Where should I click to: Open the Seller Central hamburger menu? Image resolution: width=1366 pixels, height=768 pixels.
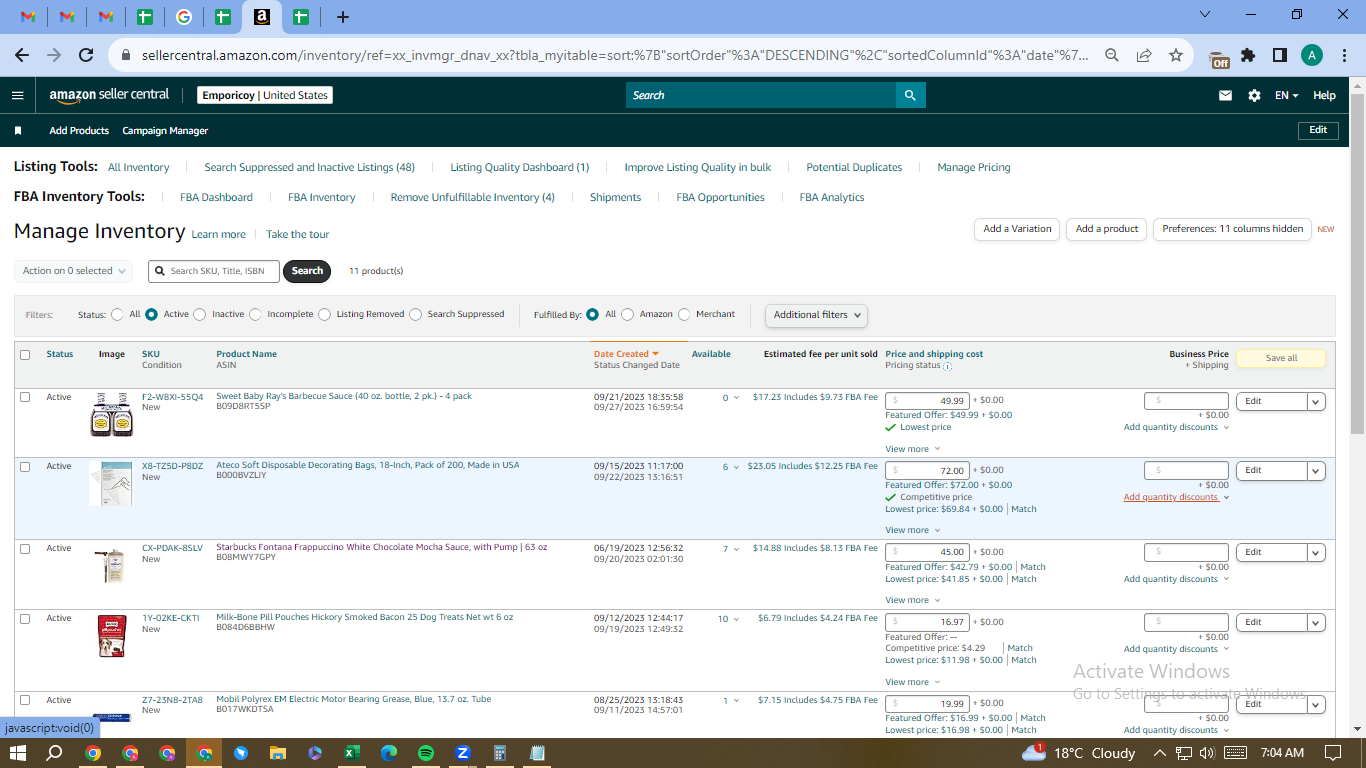tap(17, 95)
